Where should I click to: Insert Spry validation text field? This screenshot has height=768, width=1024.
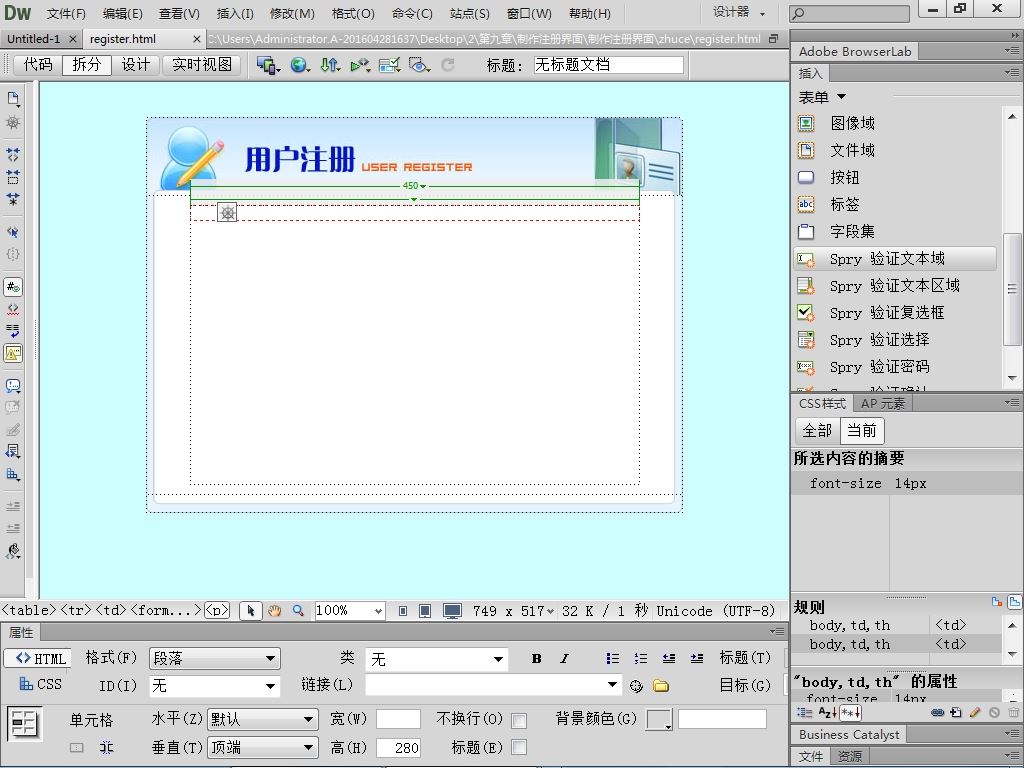tap(895, 259)
